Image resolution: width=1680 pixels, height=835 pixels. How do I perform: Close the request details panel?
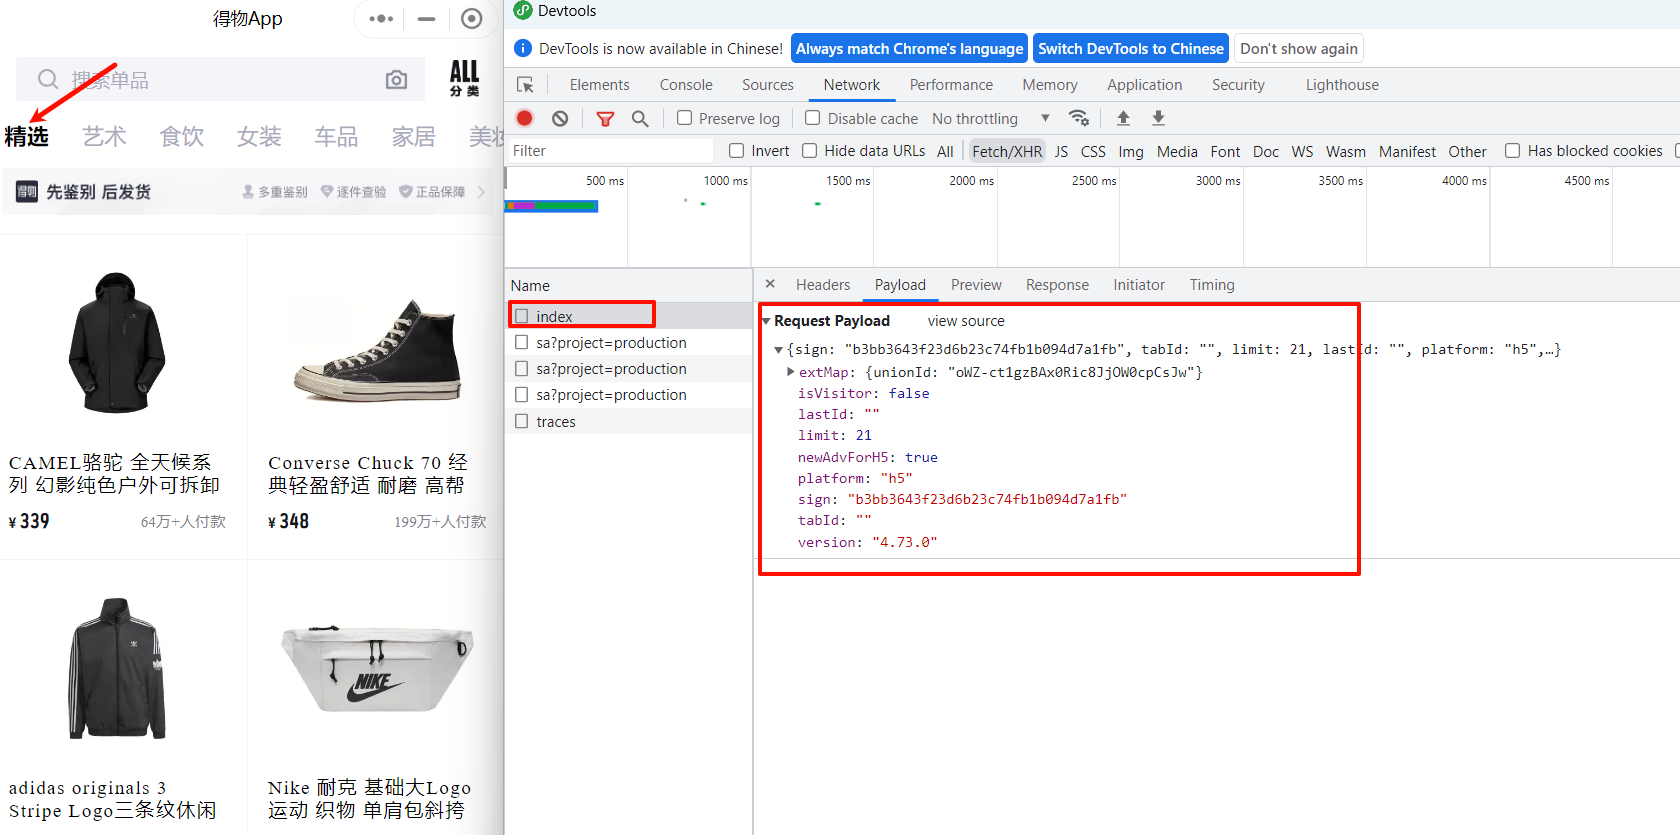click(x=770, y=284)
